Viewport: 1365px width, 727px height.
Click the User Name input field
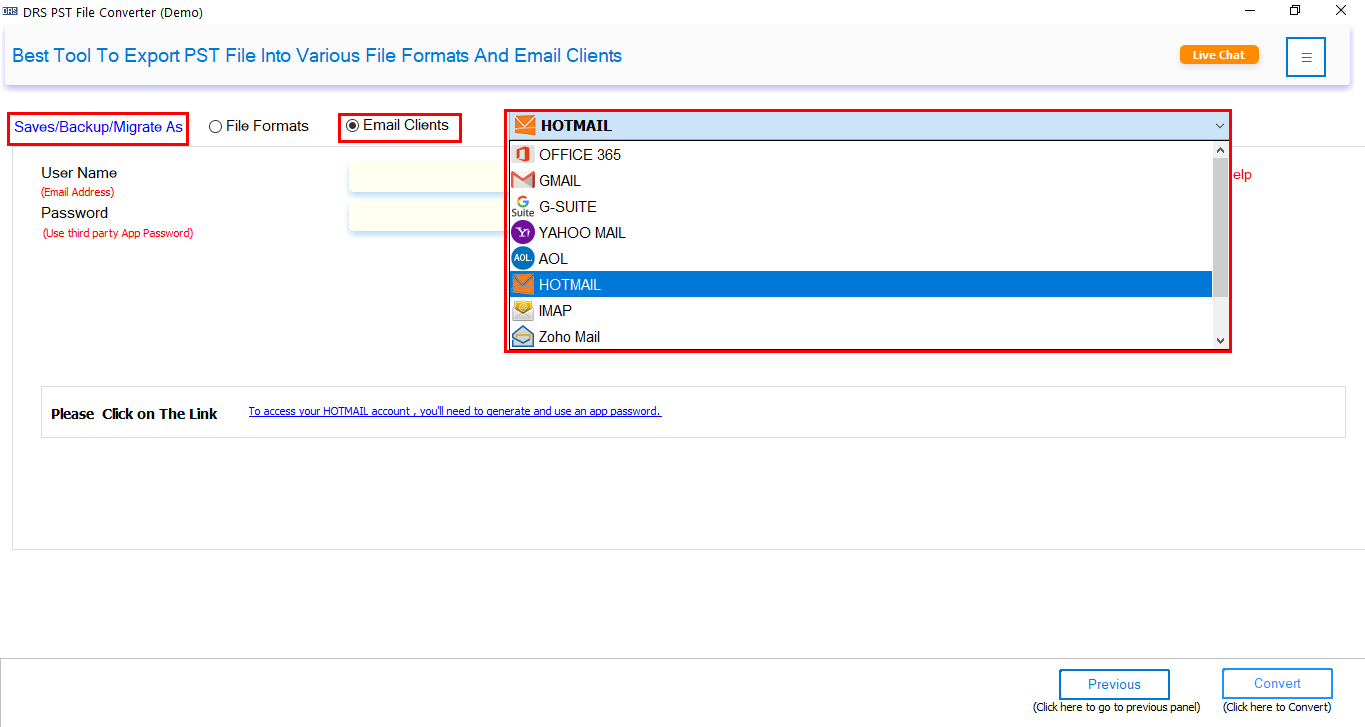[x=428, y=177]
